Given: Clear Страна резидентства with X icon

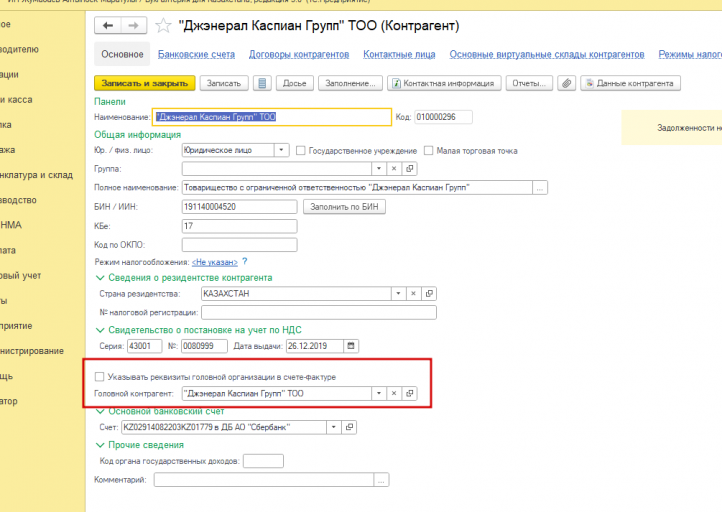Looking at the screenshot, I should coord(413,293).
